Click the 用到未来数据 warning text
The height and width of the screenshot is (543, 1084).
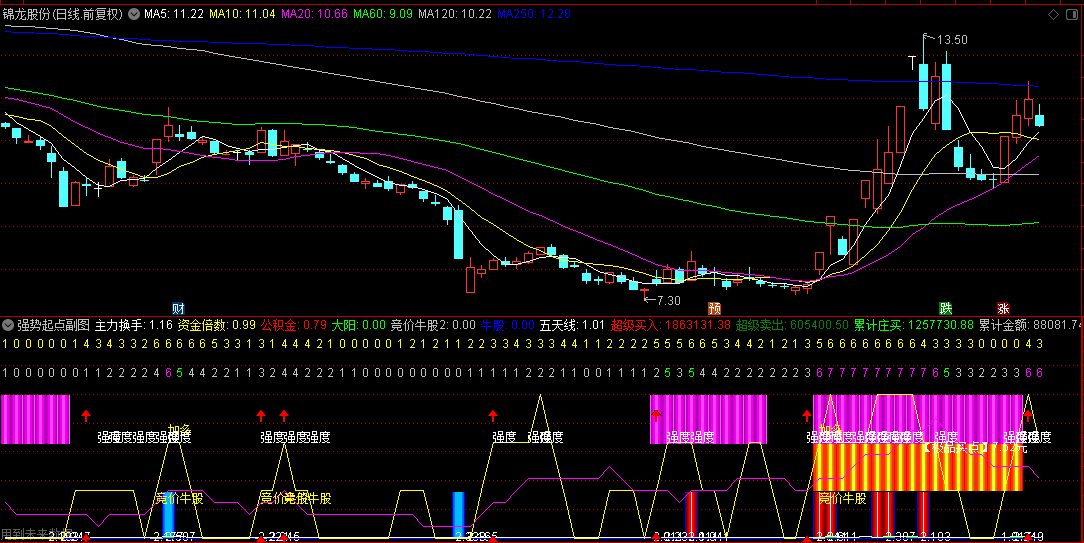click(x=37, y=534)
